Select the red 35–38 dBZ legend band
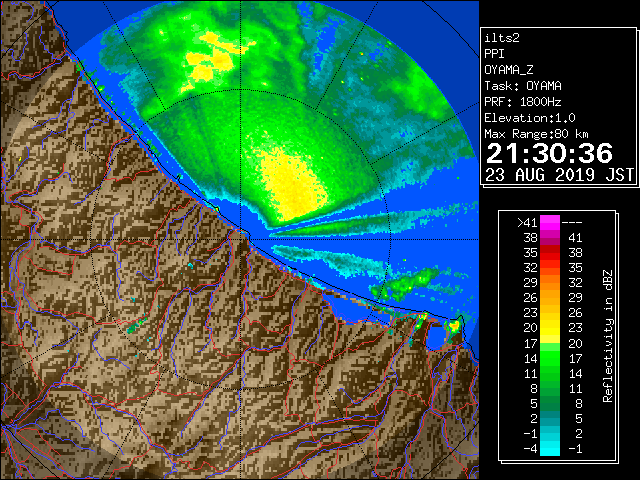Viewport: 640px width, 480px height. click(550, 253)
